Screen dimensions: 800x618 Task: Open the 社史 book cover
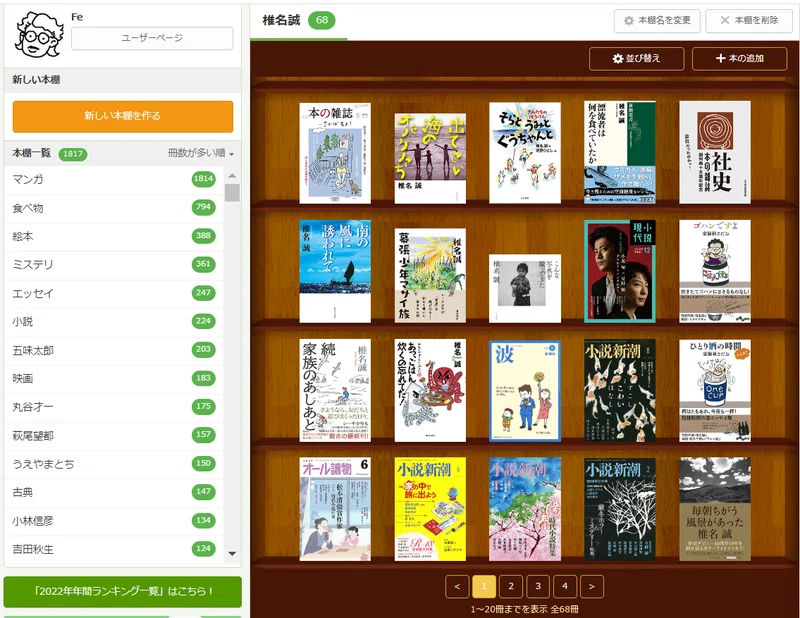[714, 152]
